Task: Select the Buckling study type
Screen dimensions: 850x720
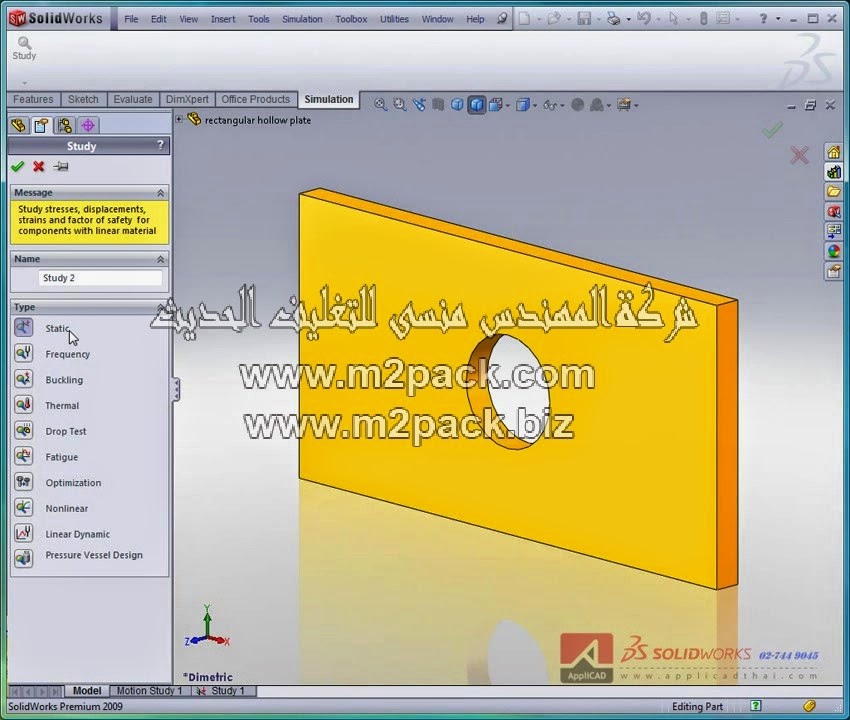Action: click(x=64, y=380)
